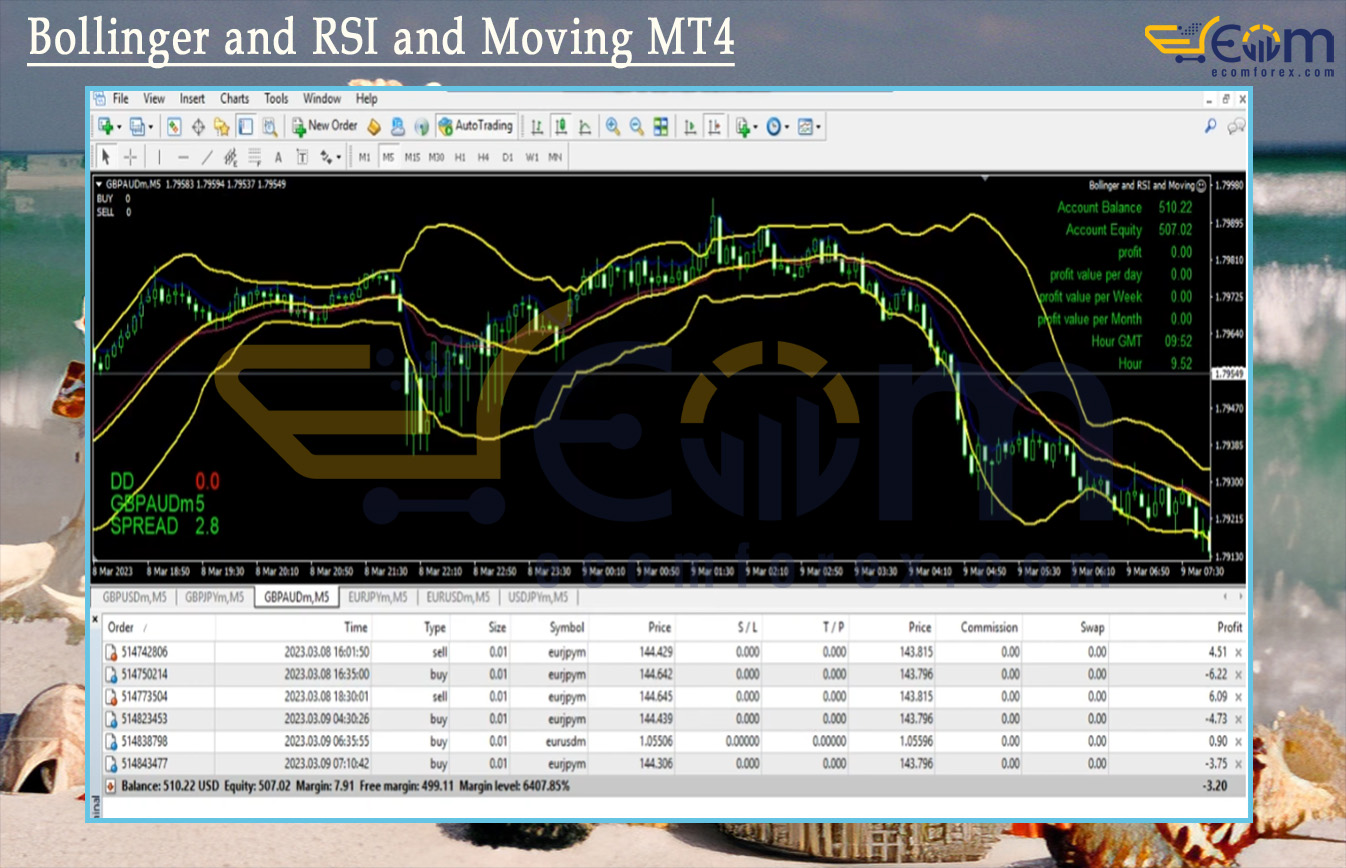
Task: Toggle the AutoTrading button
Action: pyautogui.click(x=476, y=126)
